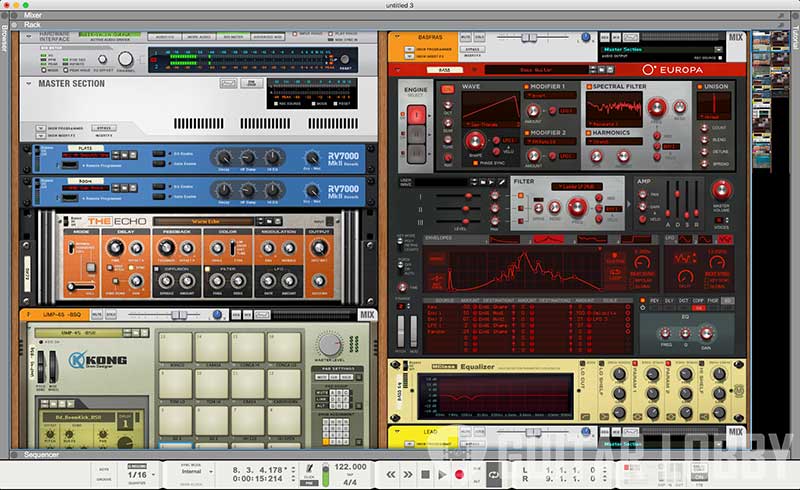The image size is (800, 490).
Task: Click Kong patch browse folder icon
Action: (136, 333)
